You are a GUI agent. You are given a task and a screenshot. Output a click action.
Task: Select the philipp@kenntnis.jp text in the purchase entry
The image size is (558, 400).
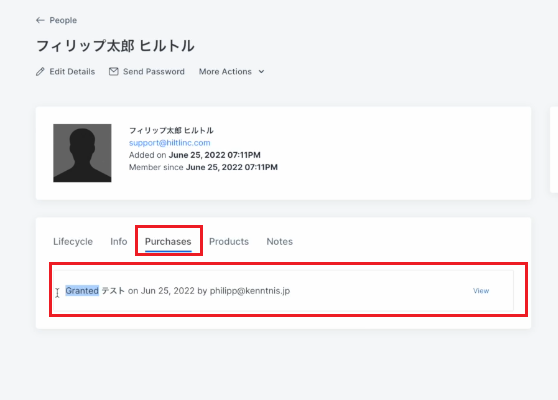tap(250, 291)
